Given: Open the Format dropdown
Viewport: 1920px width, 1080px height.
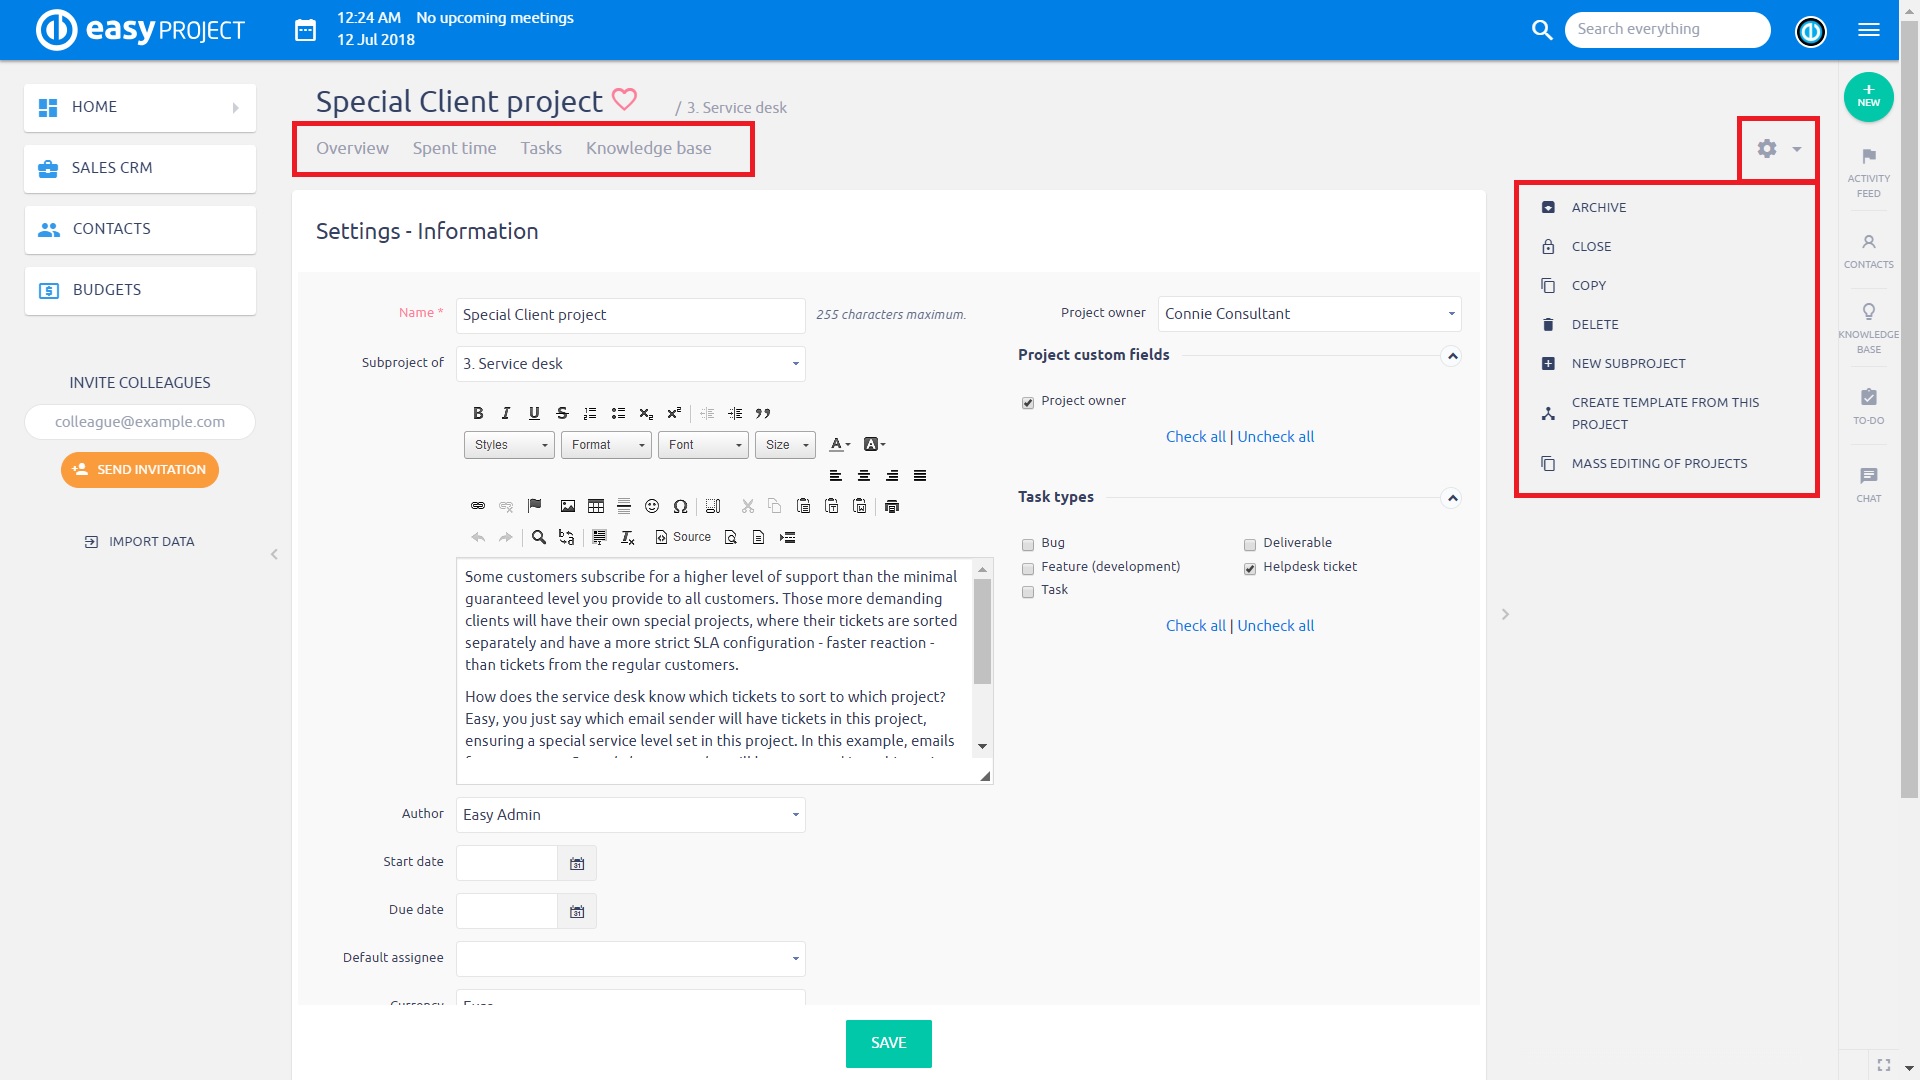Looking at the screenshot, I should click(x=606, y=445).
